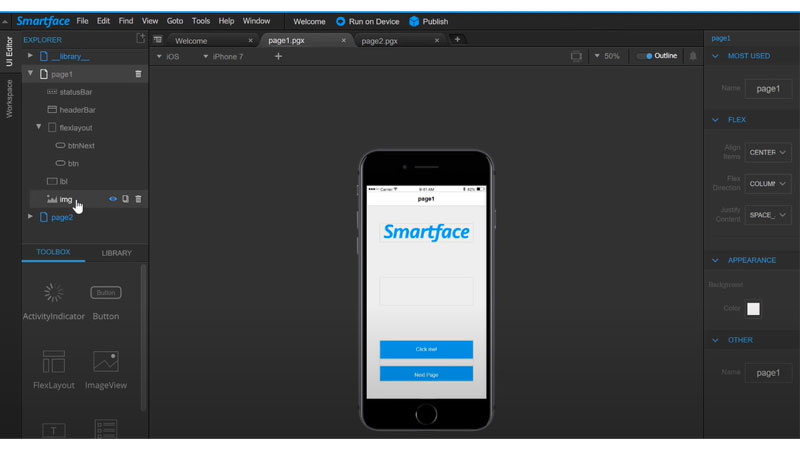This screenshot has width=800, height=450.
Task: Expand the page2 tree node
Action: tap(30, 216)
